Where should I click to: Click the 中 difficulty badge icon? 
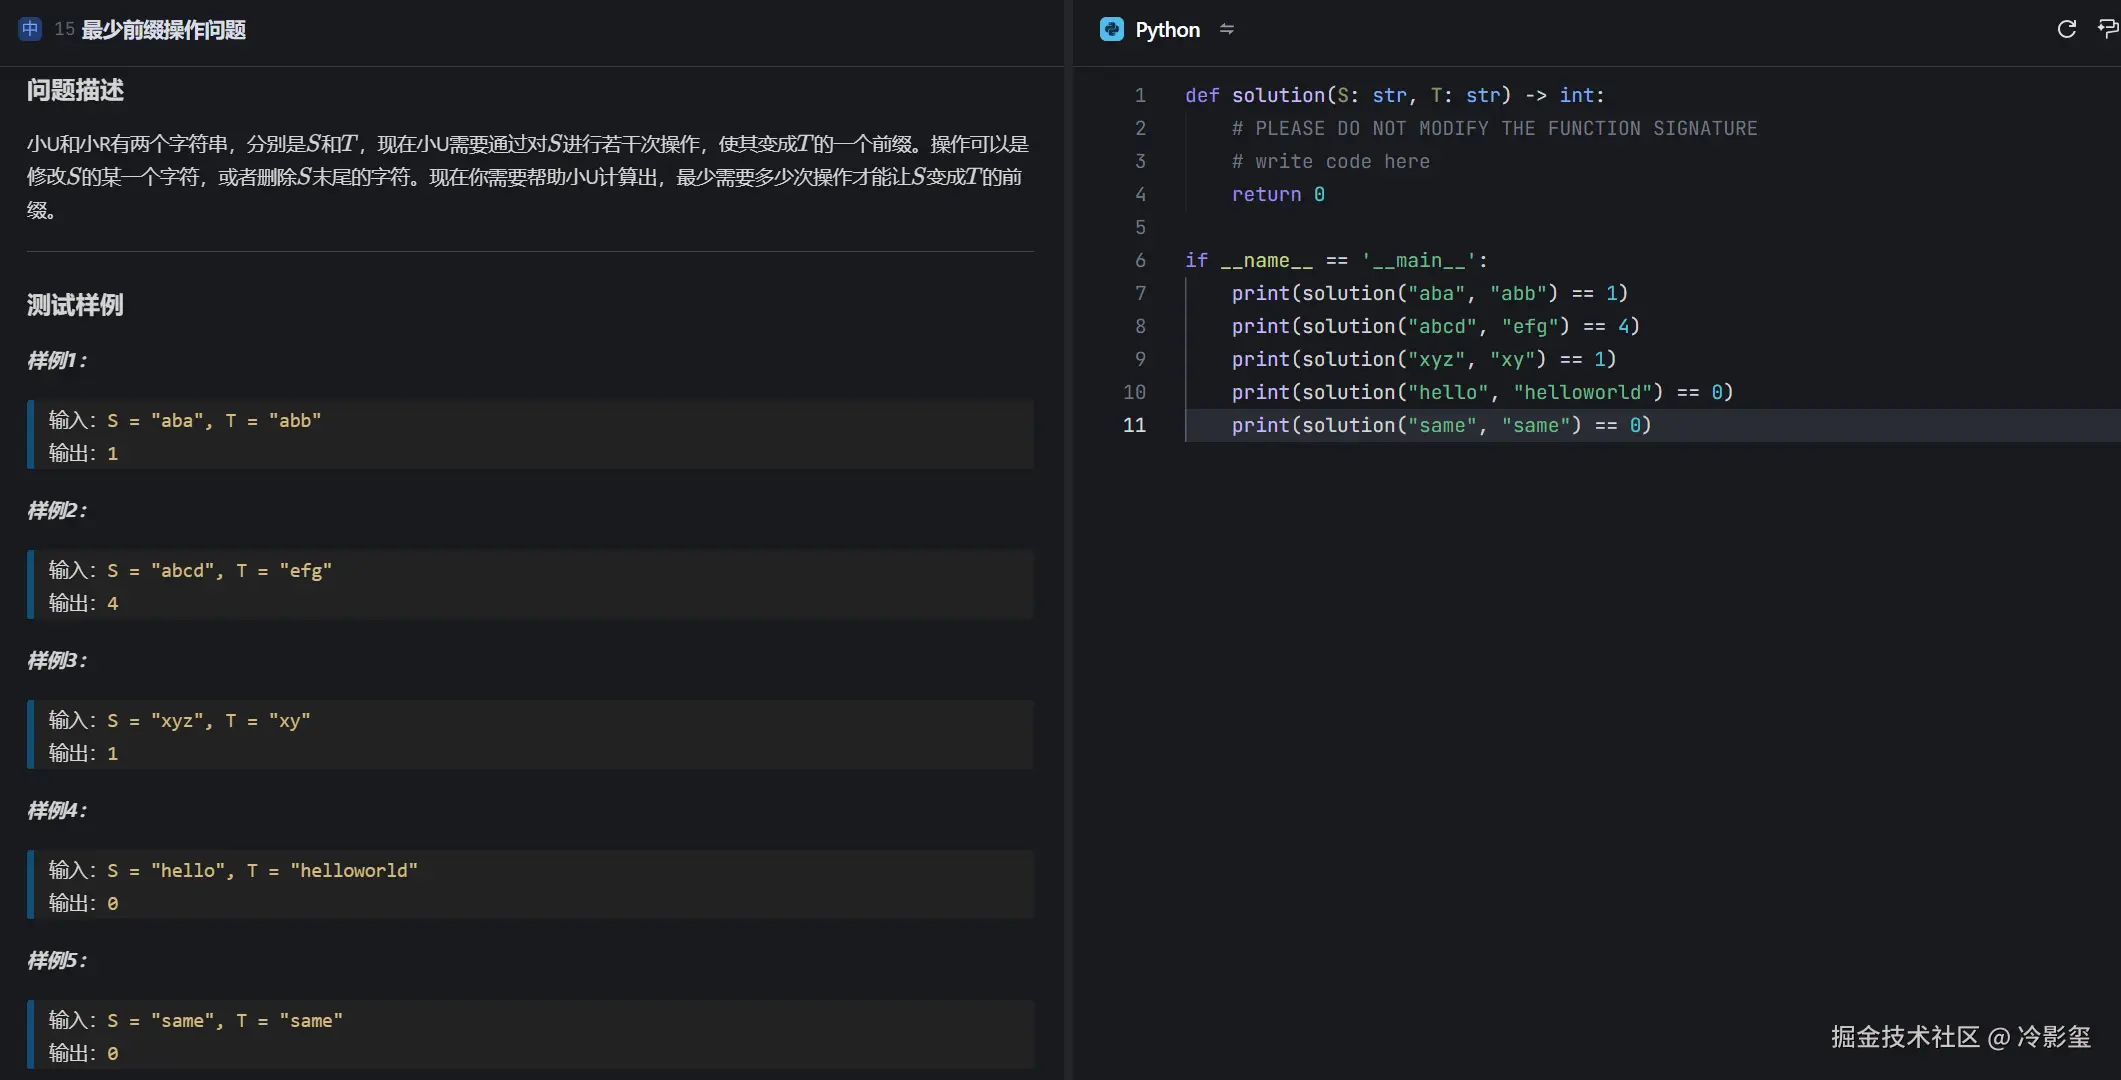30,29
